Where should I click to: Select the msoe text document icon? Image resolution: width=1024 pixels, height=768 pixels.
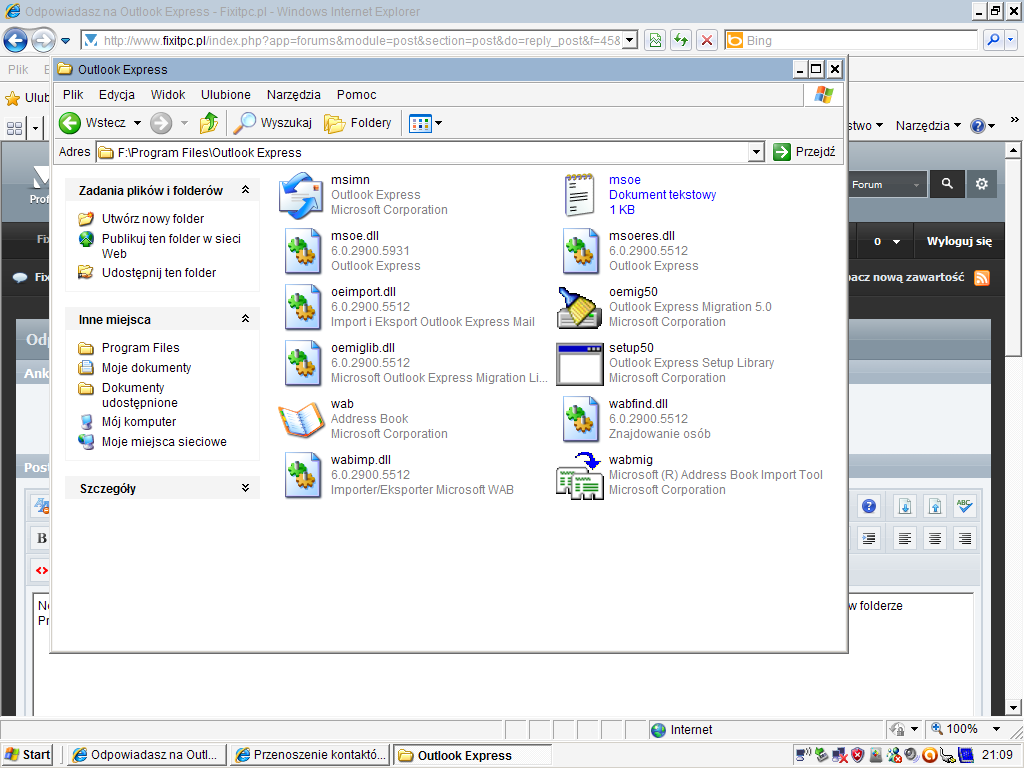[x=579, y=195]
